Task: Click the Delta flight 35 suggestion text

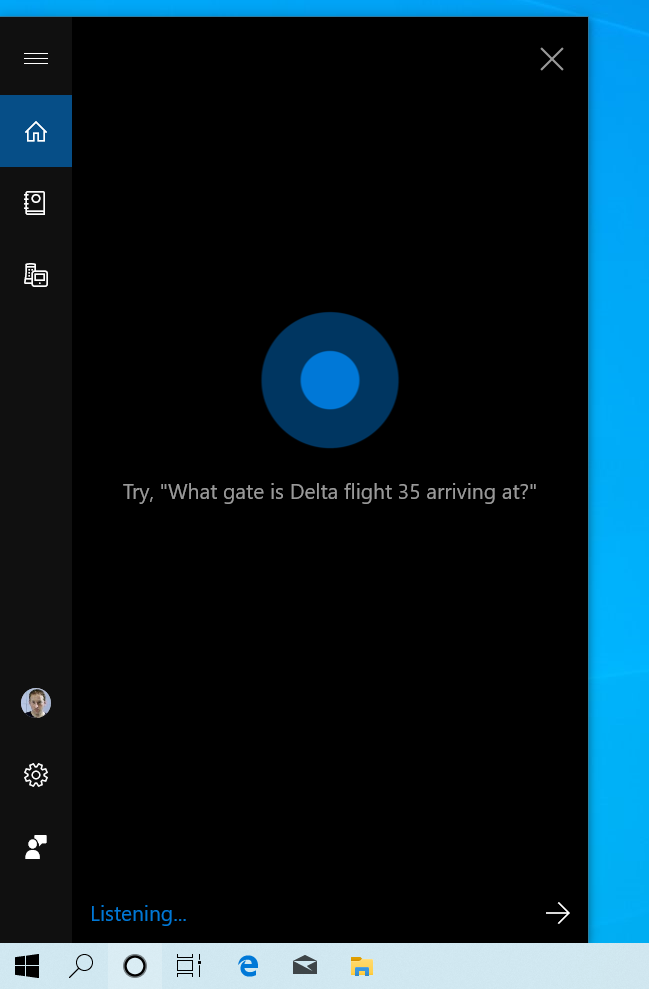Action: pos(330,492)
